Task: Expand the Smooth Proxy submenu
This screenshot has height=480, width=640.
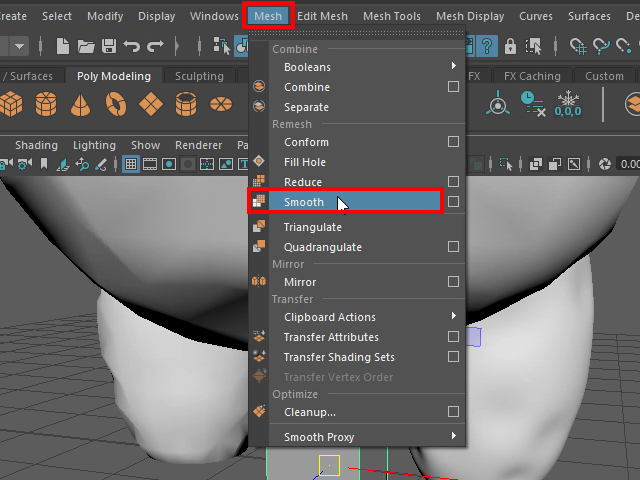Action: (x=453, y=437)
